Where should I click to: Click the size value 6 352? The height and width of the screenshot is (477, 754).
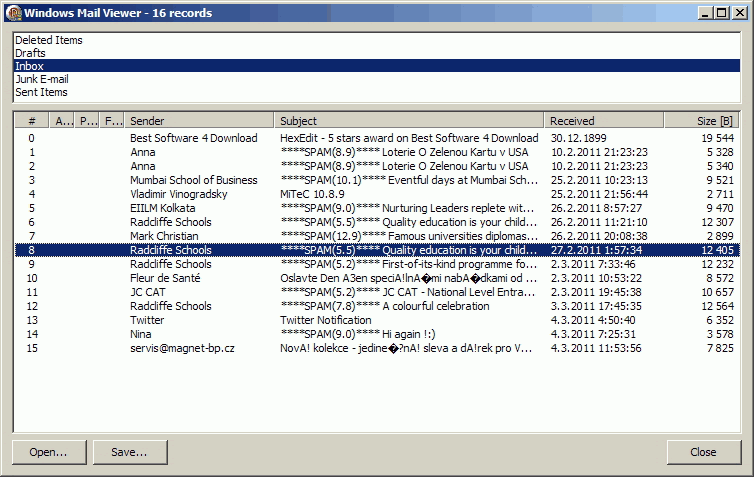pyautogui.click(x=720, y=319)
